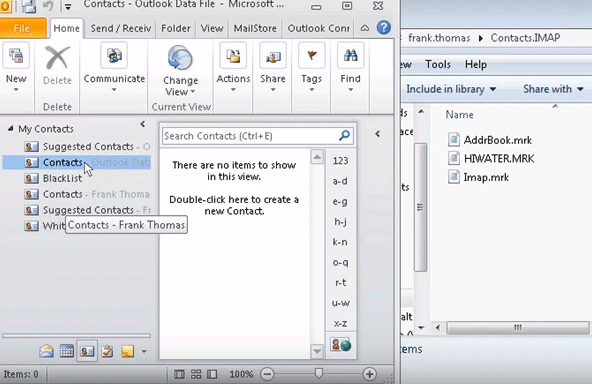Open Include in library dropdown in Explorer

pyautogui.click(x=451, y=89)
